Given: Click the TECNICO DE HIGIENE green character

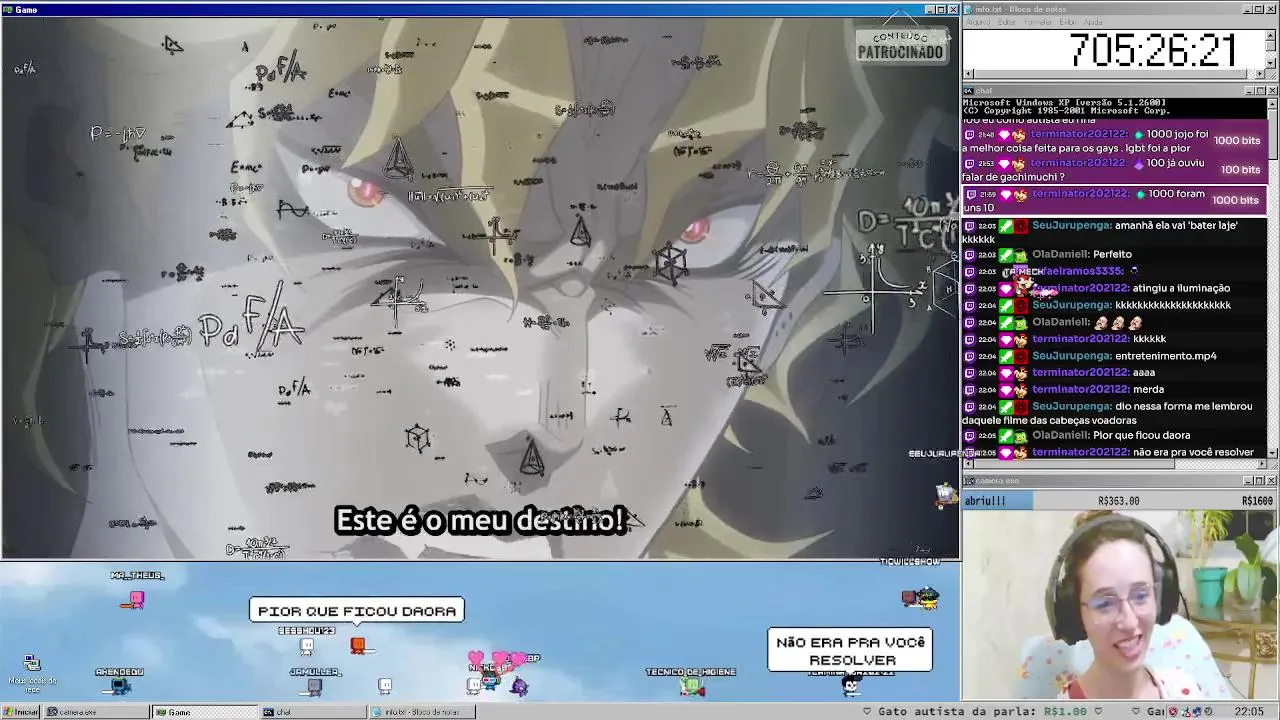Looking at the screenshot, I should click(691, 686).
